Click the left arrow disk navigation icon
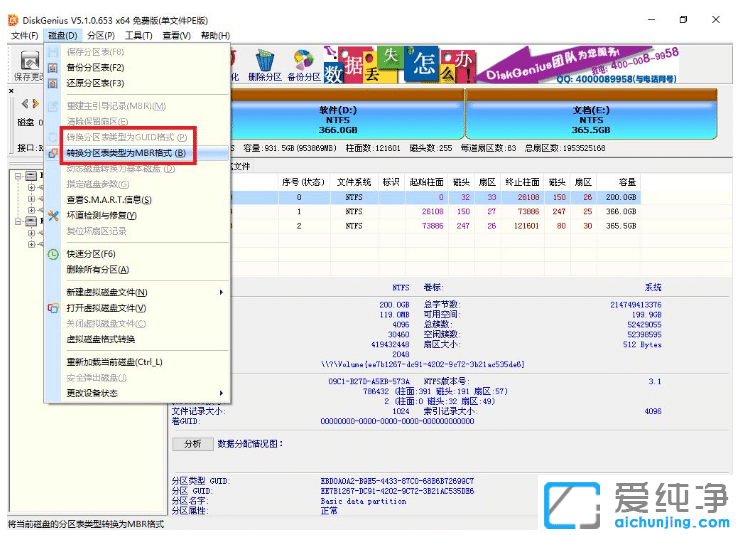 pos(23,104)
